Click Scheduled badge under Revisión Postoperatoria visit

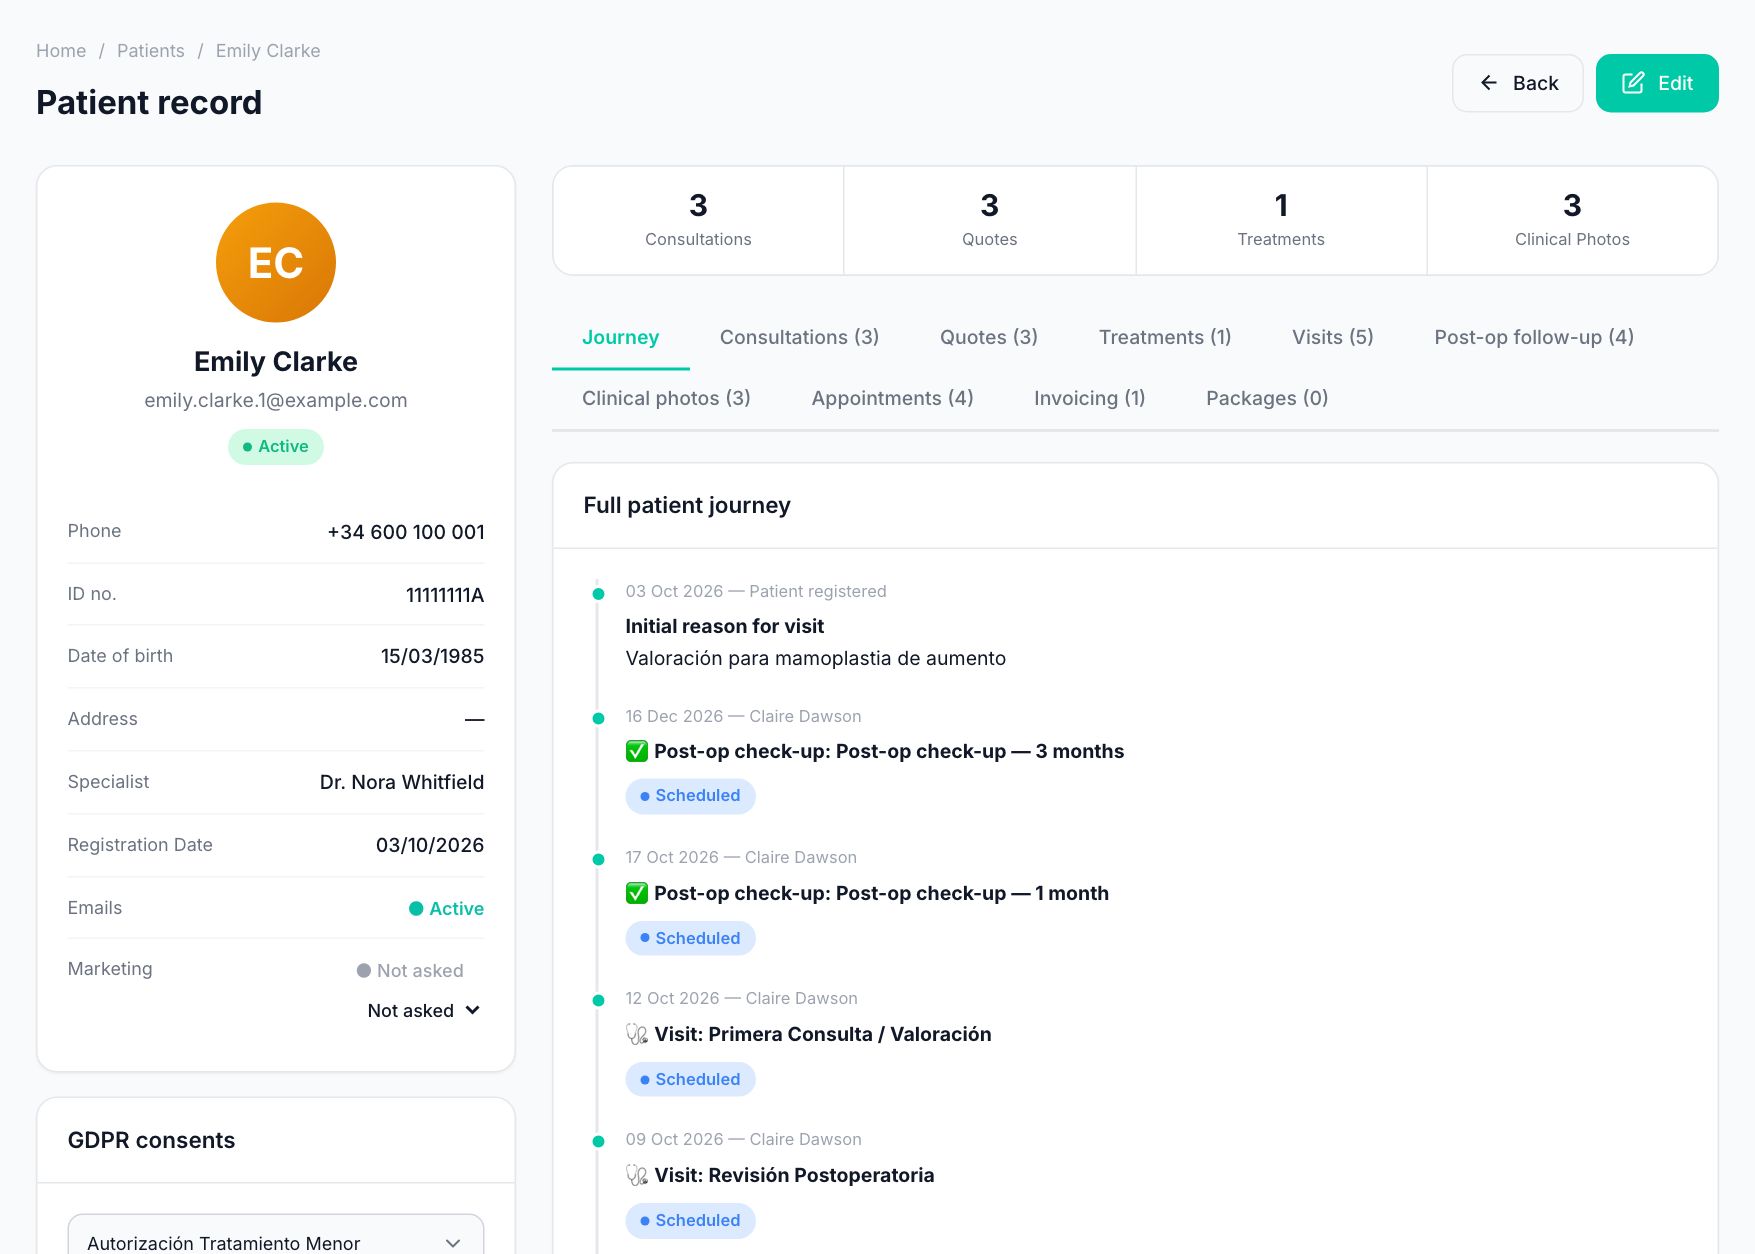coord(690,1220)
